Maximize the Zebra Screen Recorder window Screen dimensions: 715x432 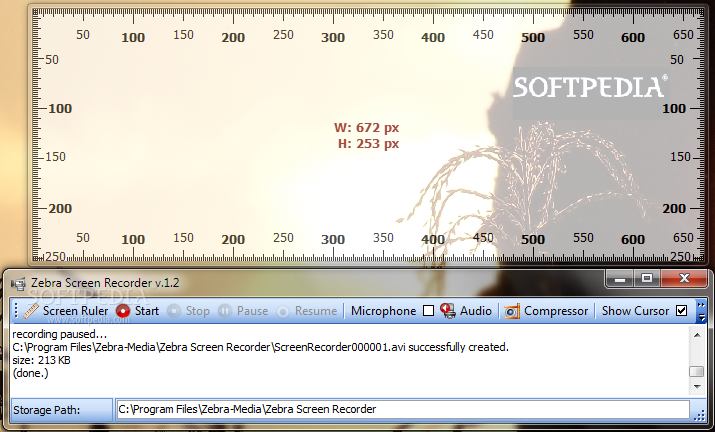[647, 278]
